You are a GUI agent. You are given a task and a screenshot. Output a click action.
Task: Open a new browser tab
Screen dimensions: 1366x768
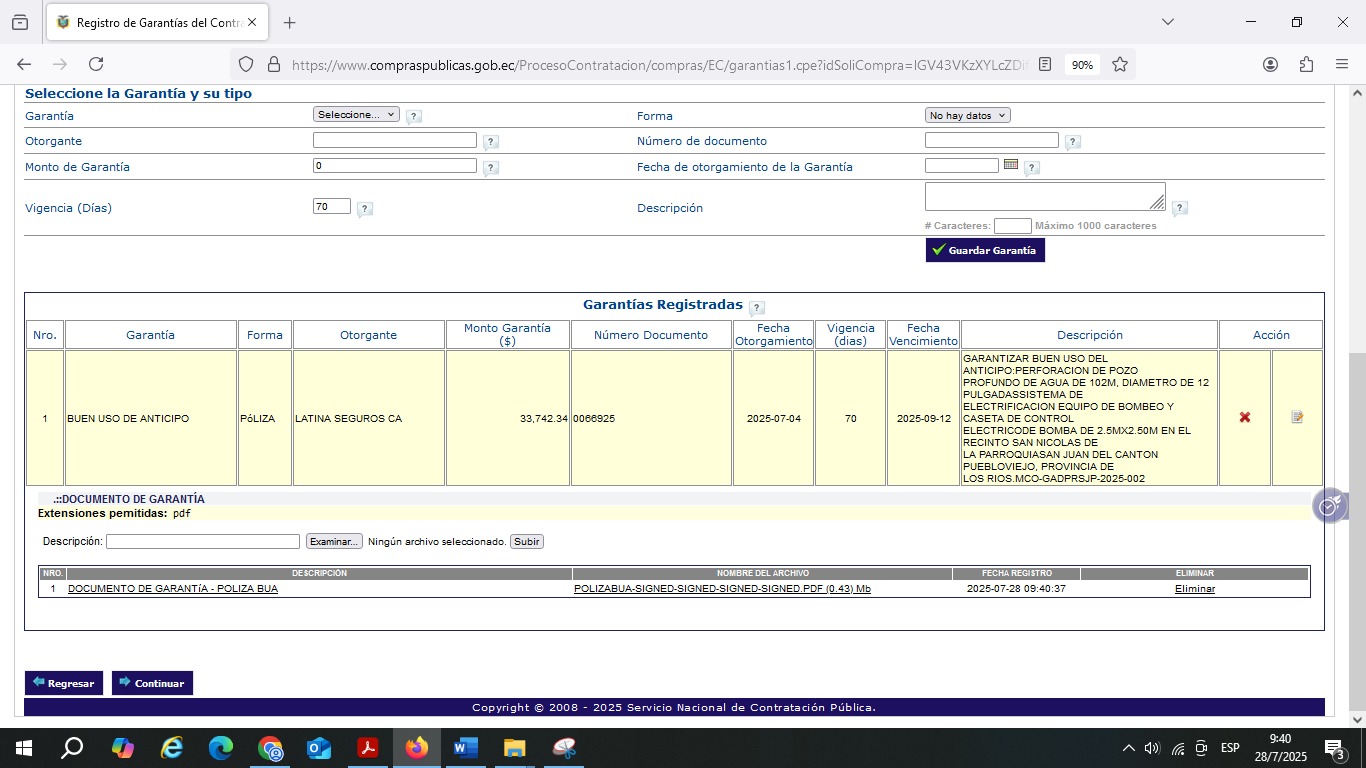coord(290,22)
